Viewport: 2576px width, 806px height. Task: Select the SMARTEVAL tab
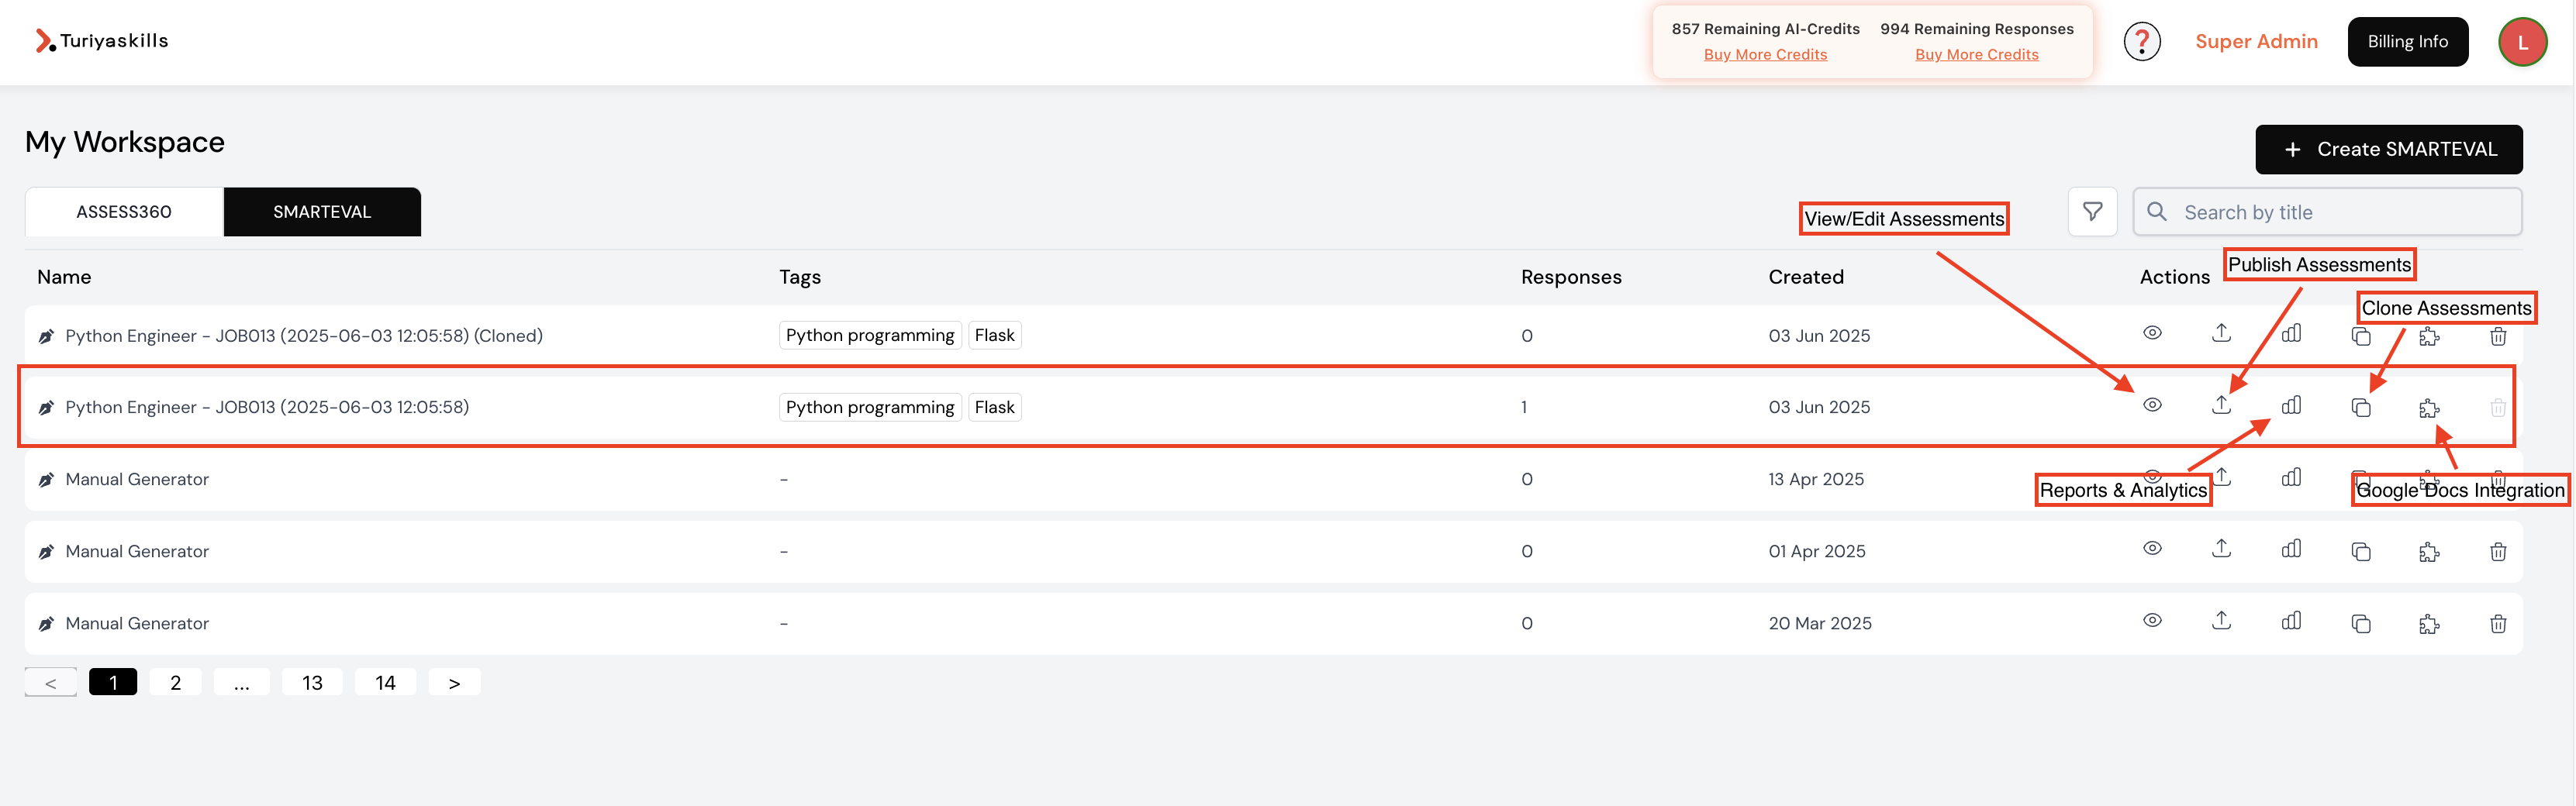(321, 211)
